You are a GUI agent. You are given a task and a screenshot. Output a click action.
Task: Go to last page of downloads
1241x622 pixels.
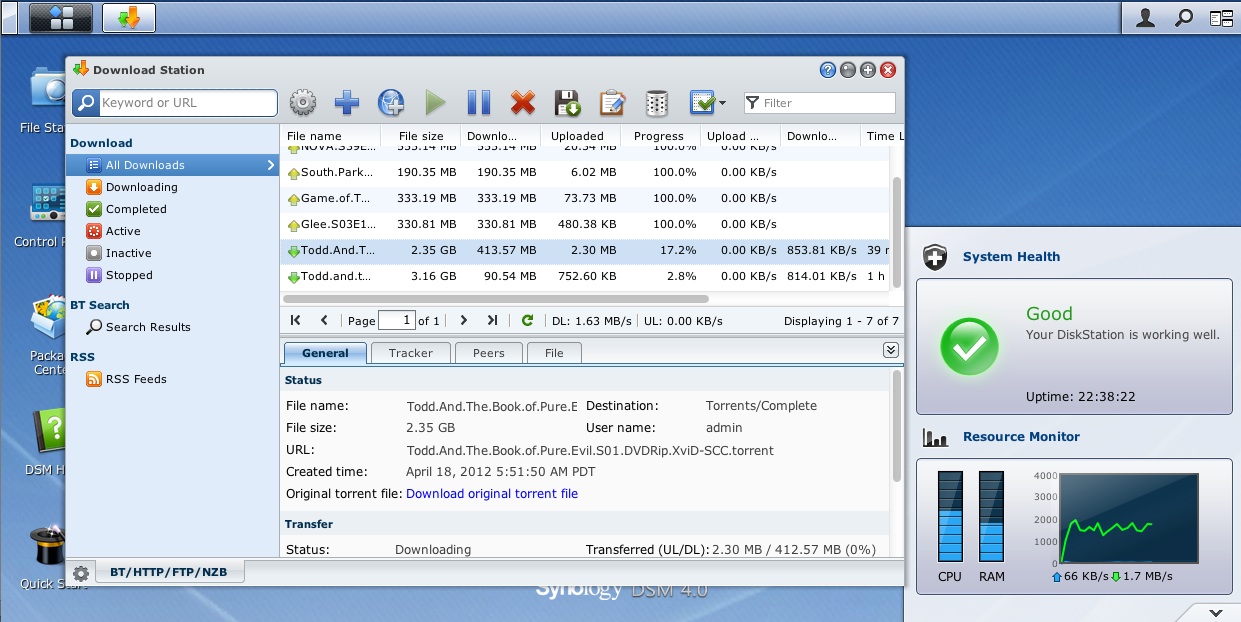pyautogui.click(x=492, y=320)
